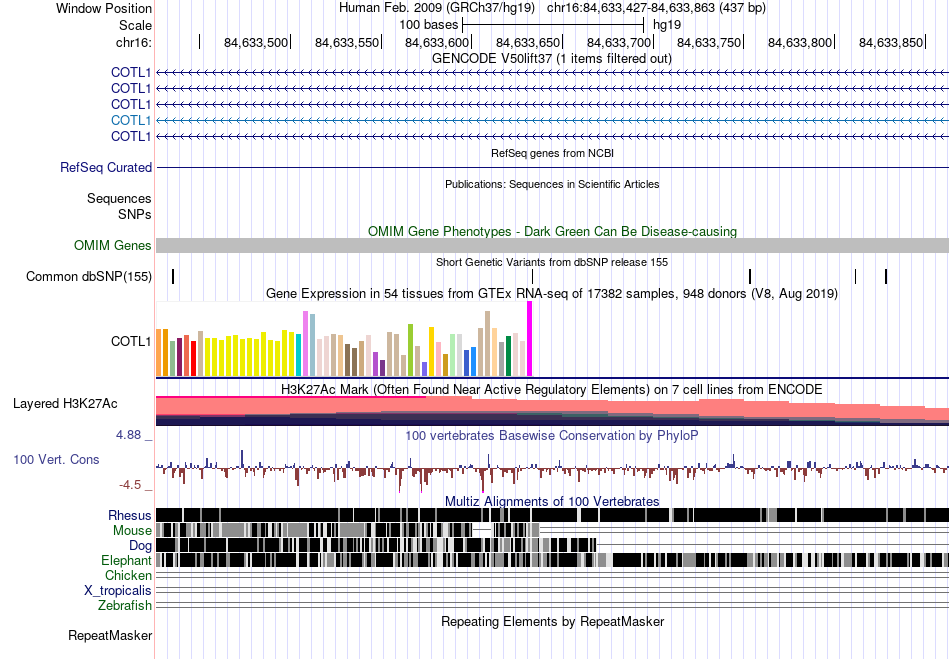Image resolution: width=950 pixels, height=659 pixels.
Task: Select the Mouse alignment row label
Action: pyautogui.click(x=132, y=531)
